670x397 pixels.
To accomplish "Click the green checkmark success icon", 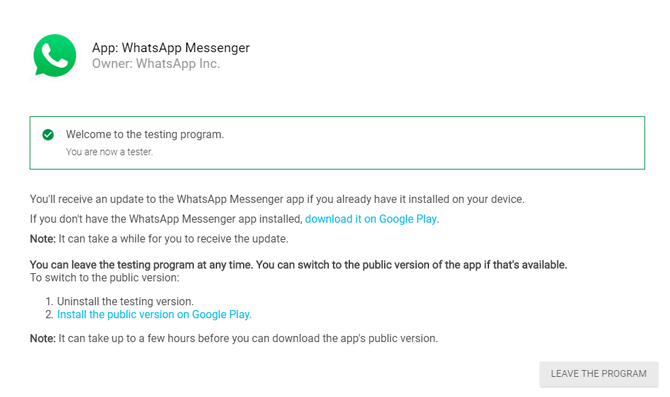I will [x=48, y=135].
